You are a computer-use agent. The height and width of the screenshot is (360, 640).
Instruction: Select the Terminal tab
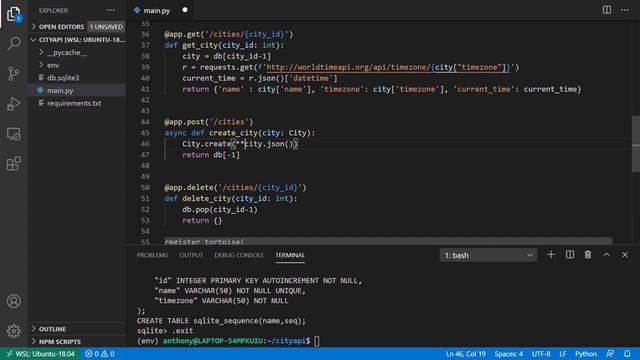tap(290, 255)
